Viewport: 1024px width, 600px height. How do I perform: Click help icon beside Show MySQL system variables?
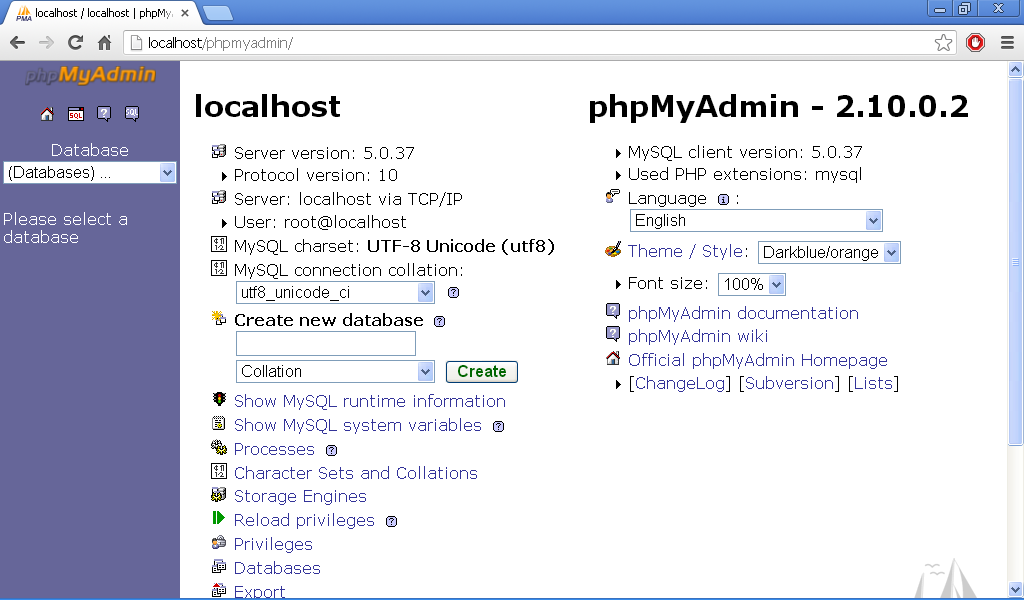click(498, 427)
